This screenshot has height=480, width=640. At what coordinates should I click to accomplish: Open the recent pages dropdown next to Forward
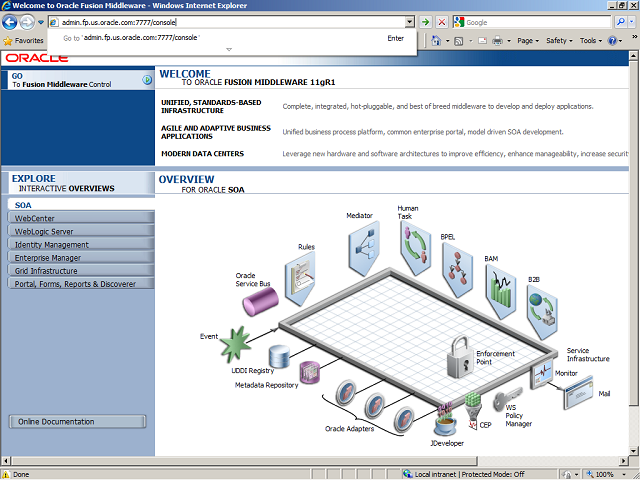[x=41, y=22]
